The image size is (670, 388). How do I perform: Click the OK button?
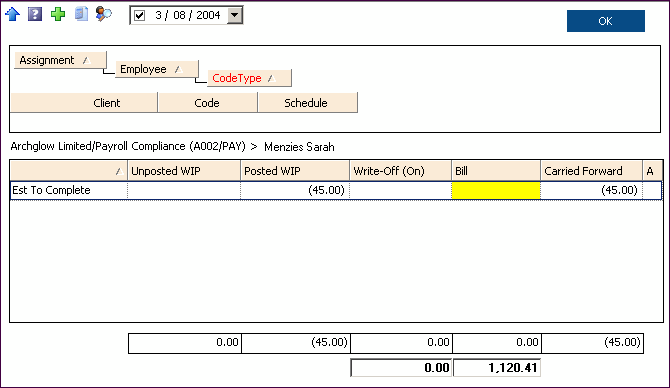[x=605, y=21]
